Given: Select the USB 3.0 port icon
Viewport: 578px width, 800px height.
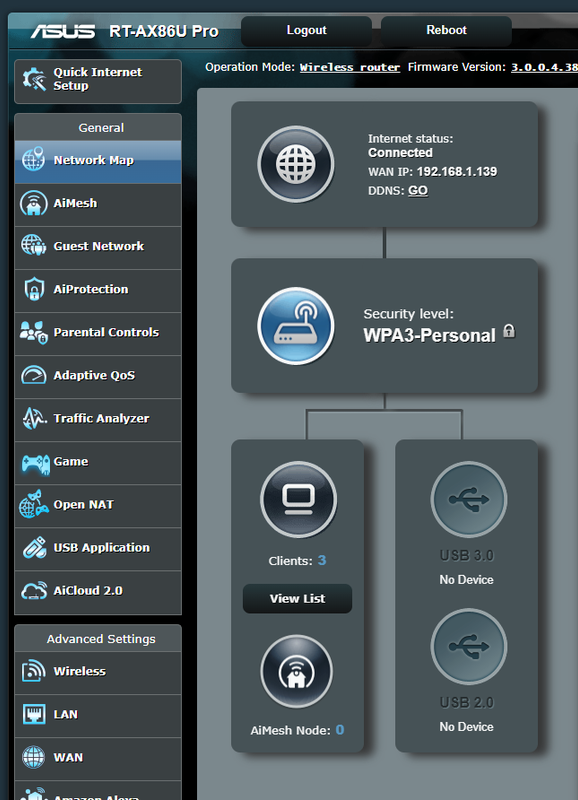Looking at the screenshot, I should 469,499.
